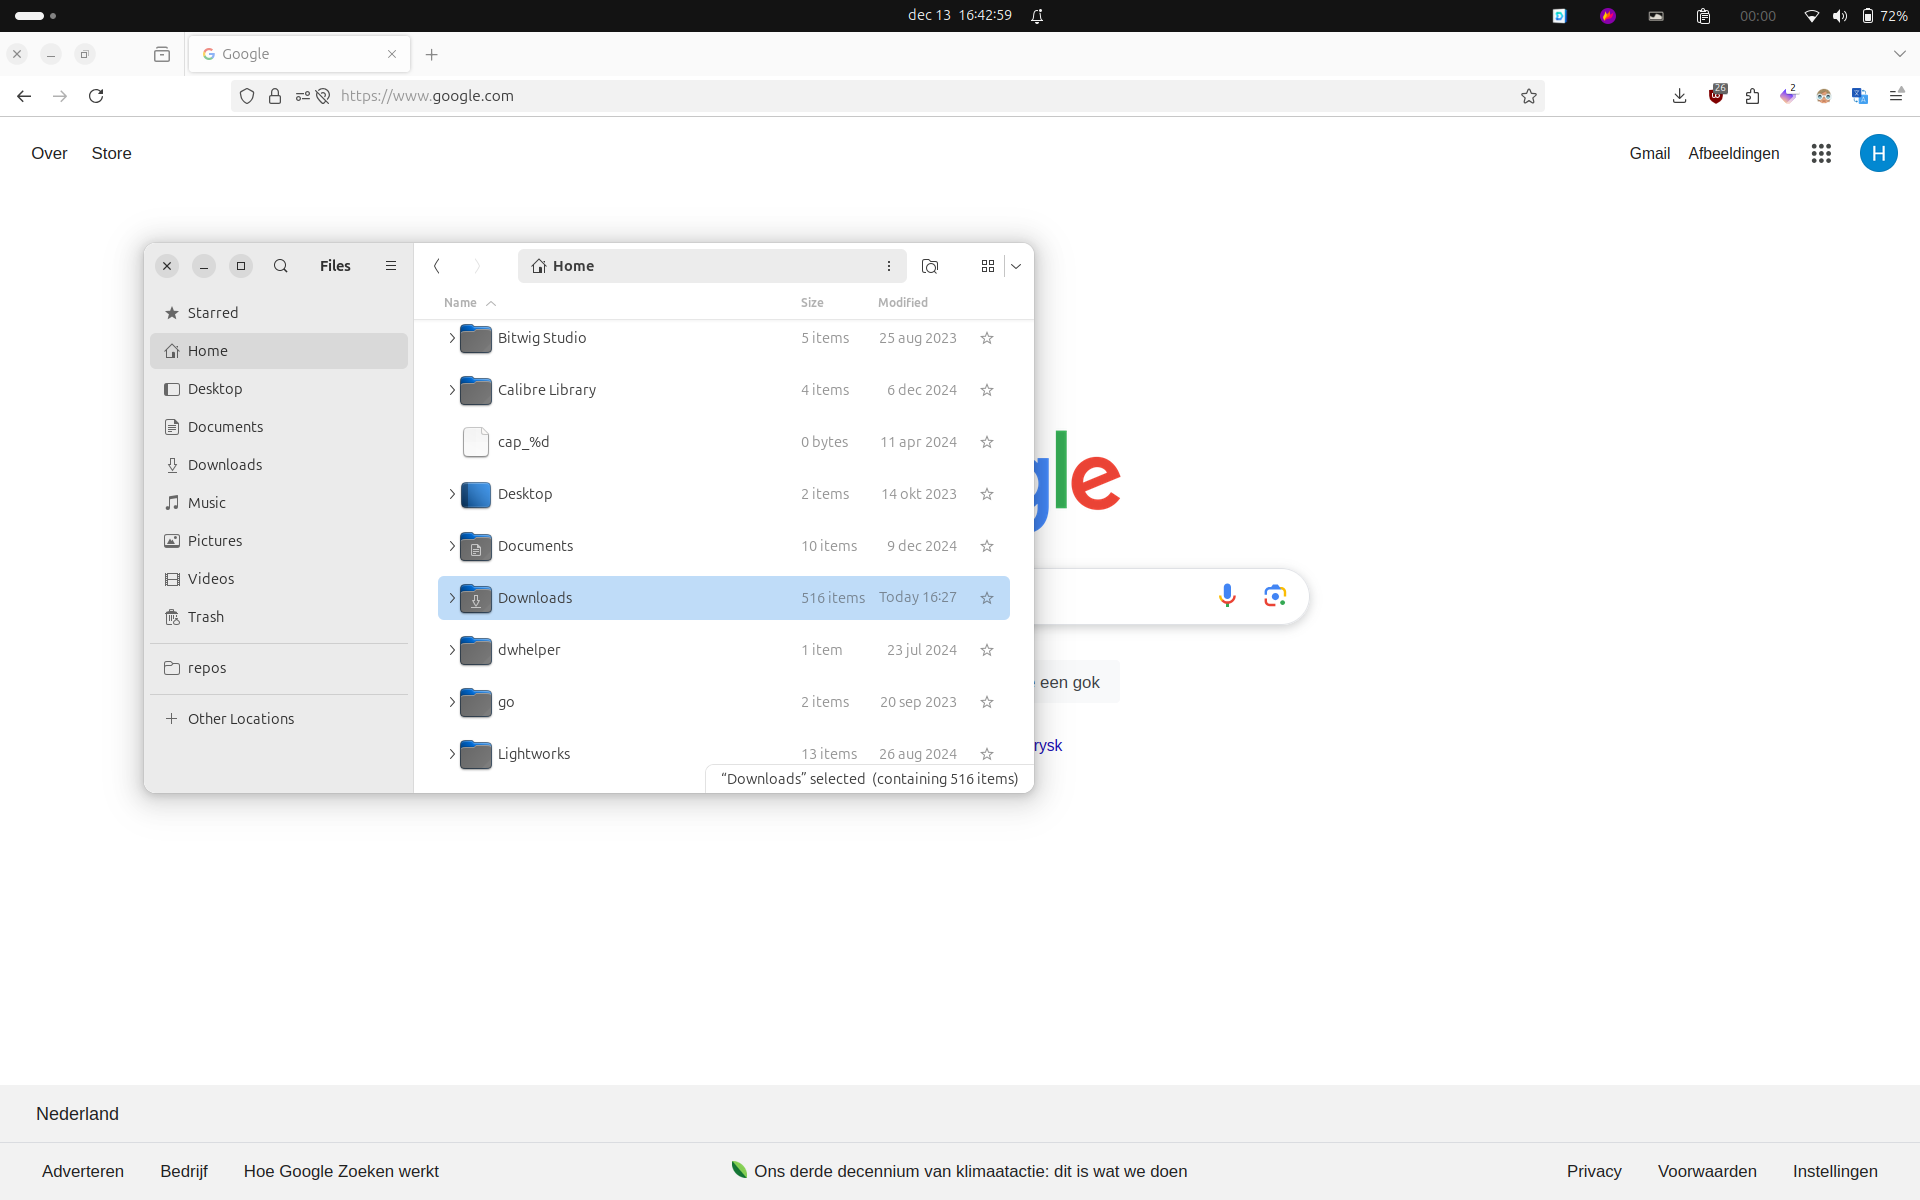Star the cap_%d file

click(987, 442)
